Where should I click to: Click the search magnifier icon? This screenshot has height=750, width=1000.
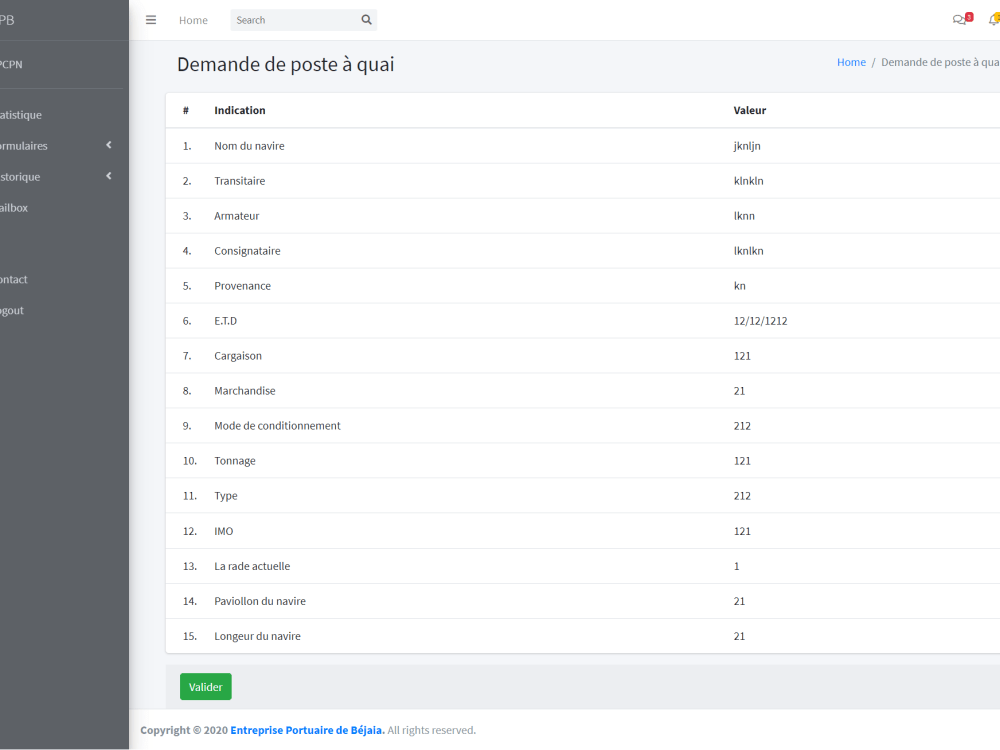click(367, 20)
